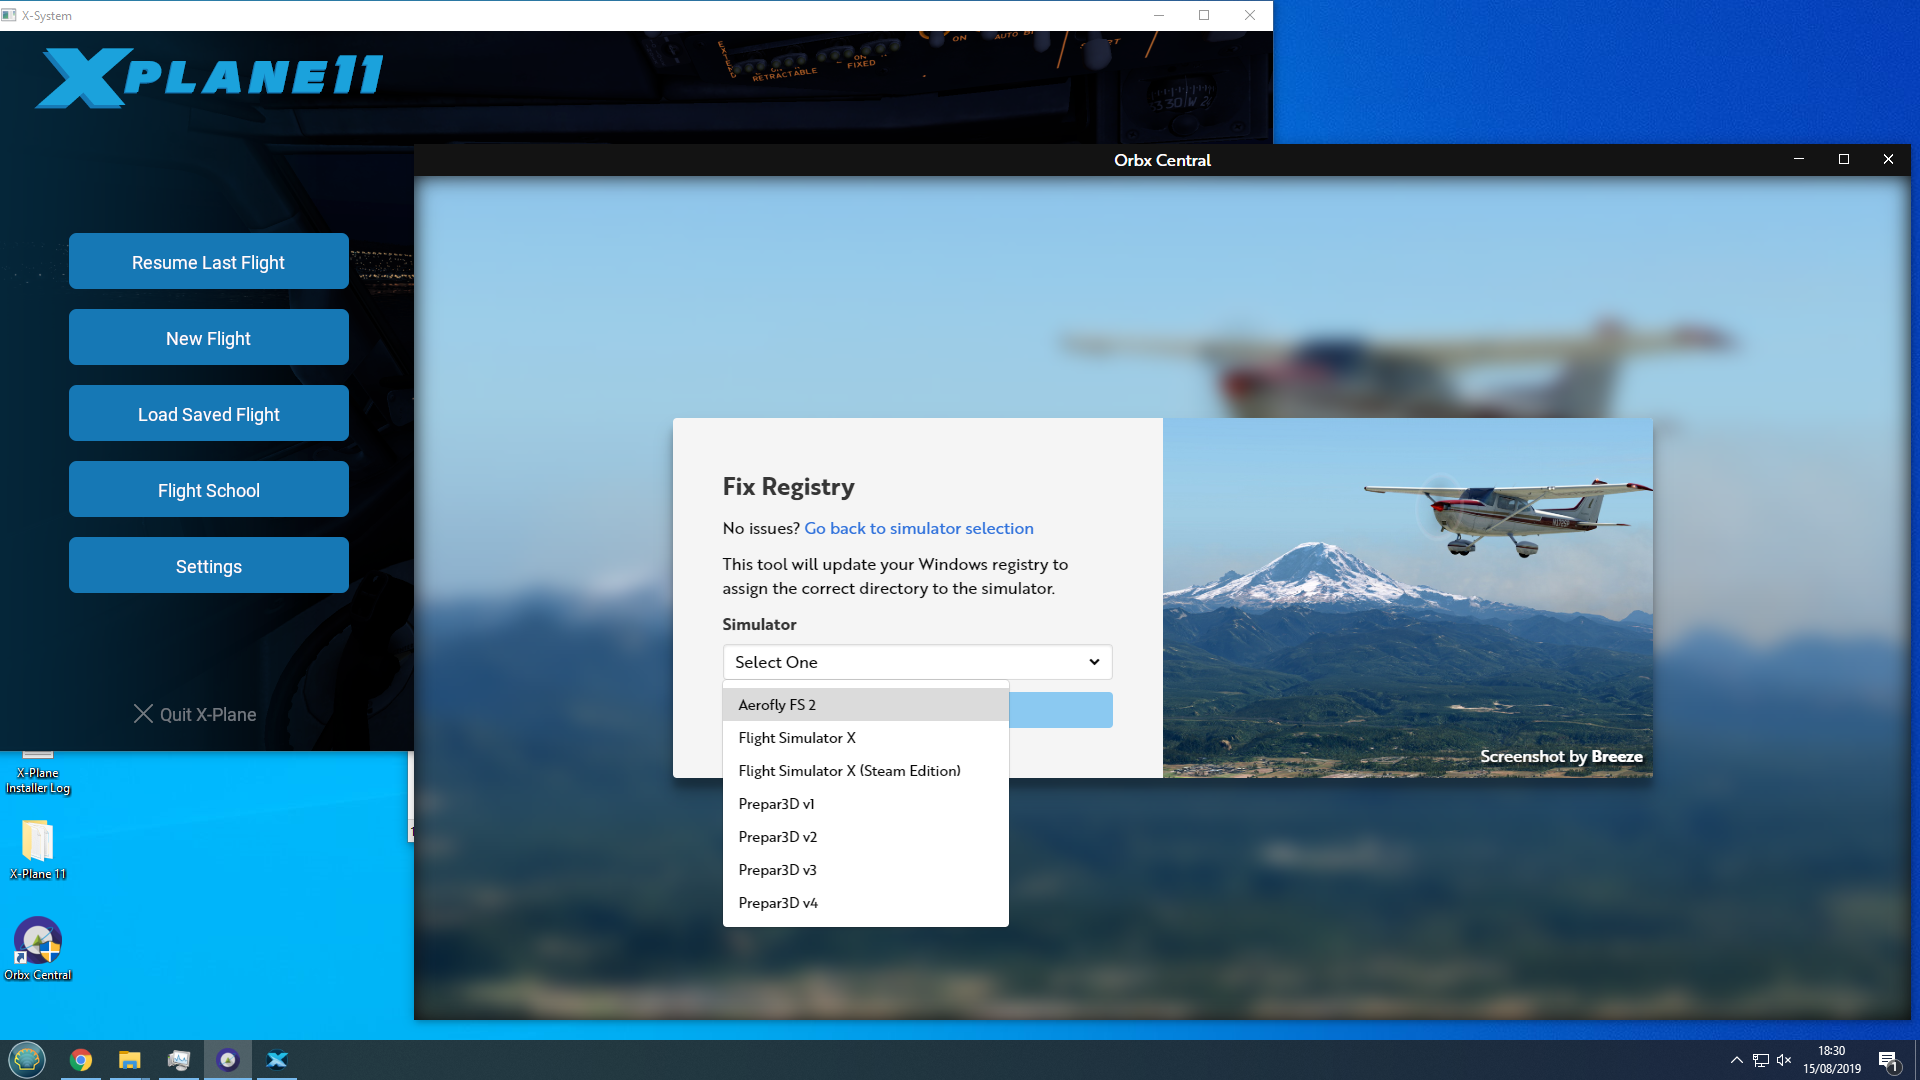This screenshot has height=1080, width=1920.
Task: Maximize the Orbx Central window
Action: point(1844,160)
